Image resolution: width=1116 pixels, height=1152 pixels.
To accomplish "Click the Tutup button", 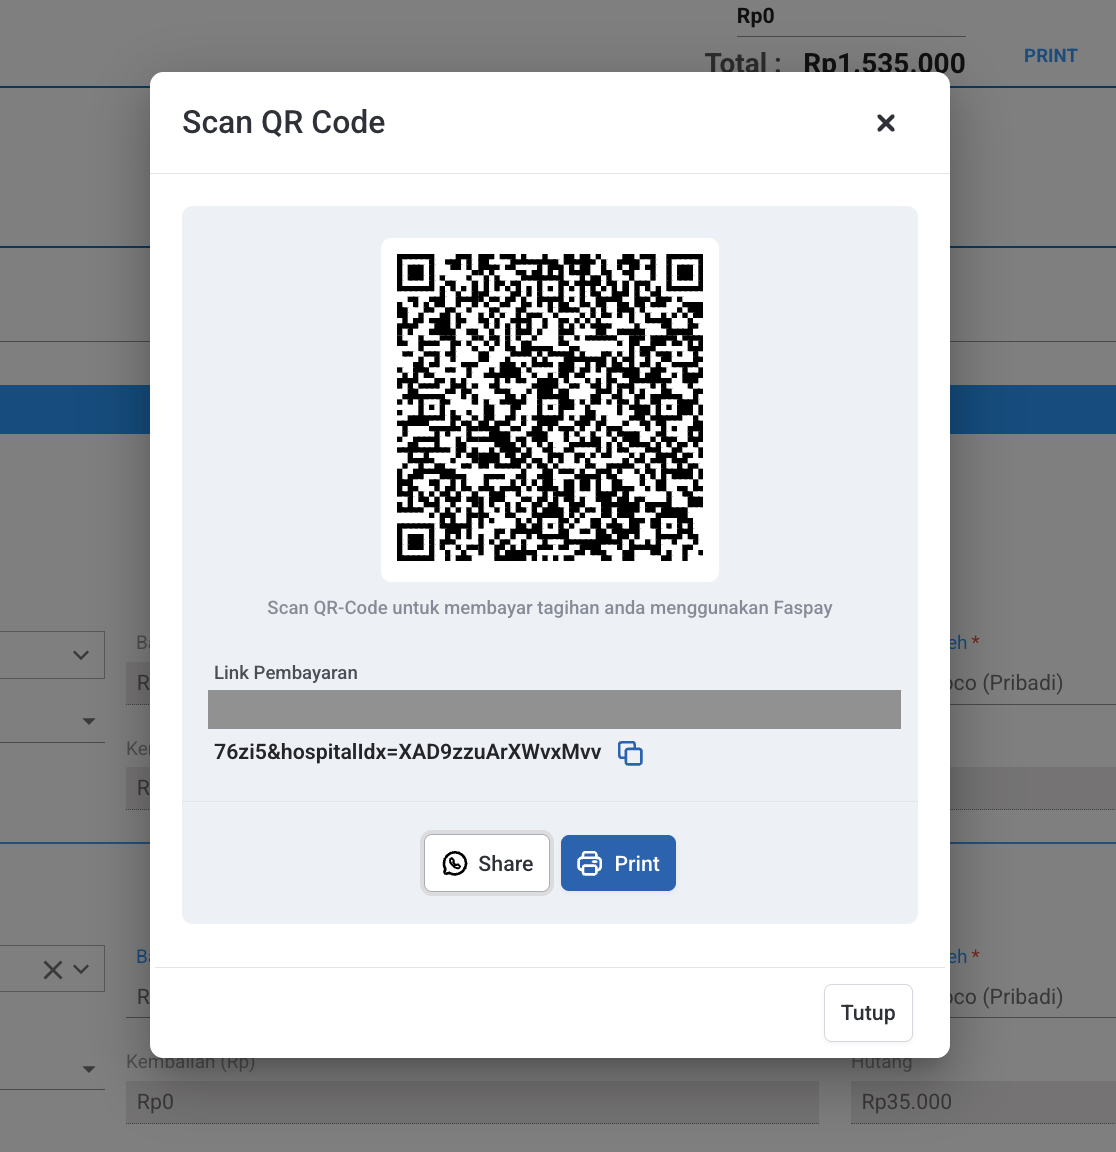I will click(x=867, y=1013).
